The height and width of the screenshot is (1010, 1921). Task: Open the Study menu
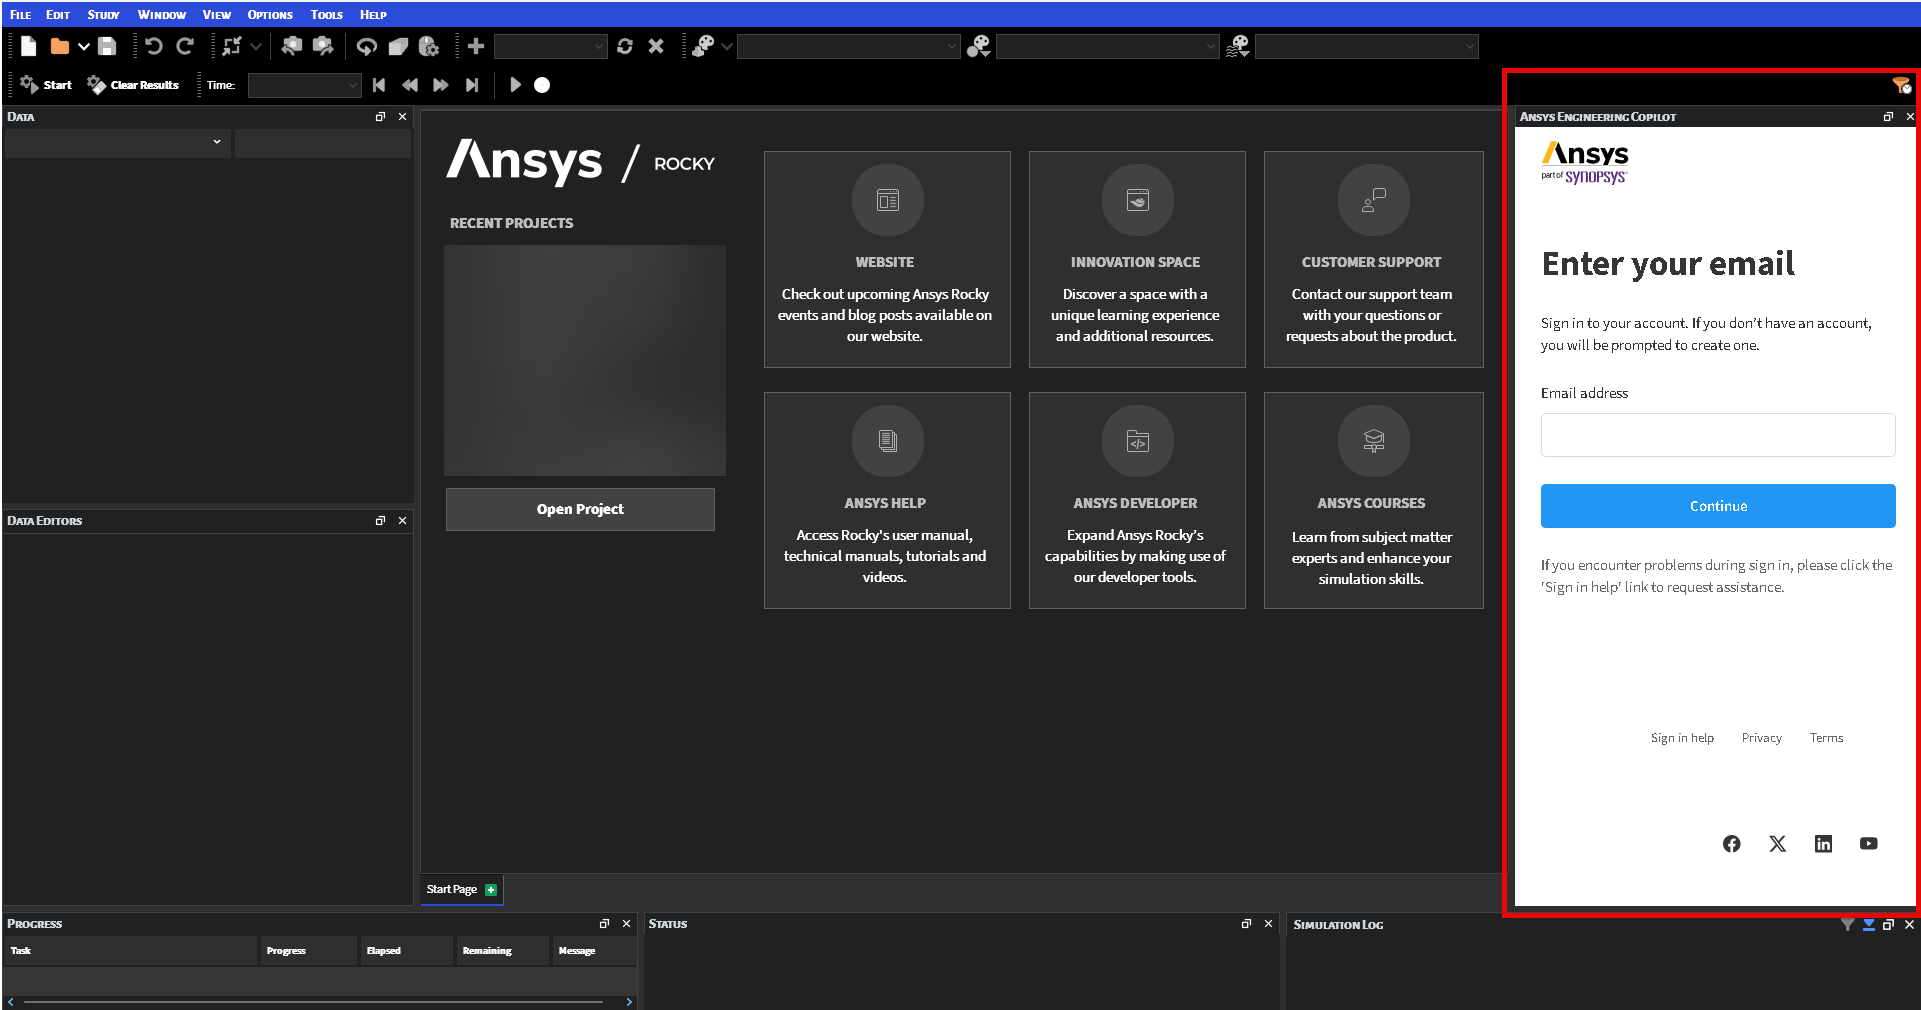click(103, 15)
